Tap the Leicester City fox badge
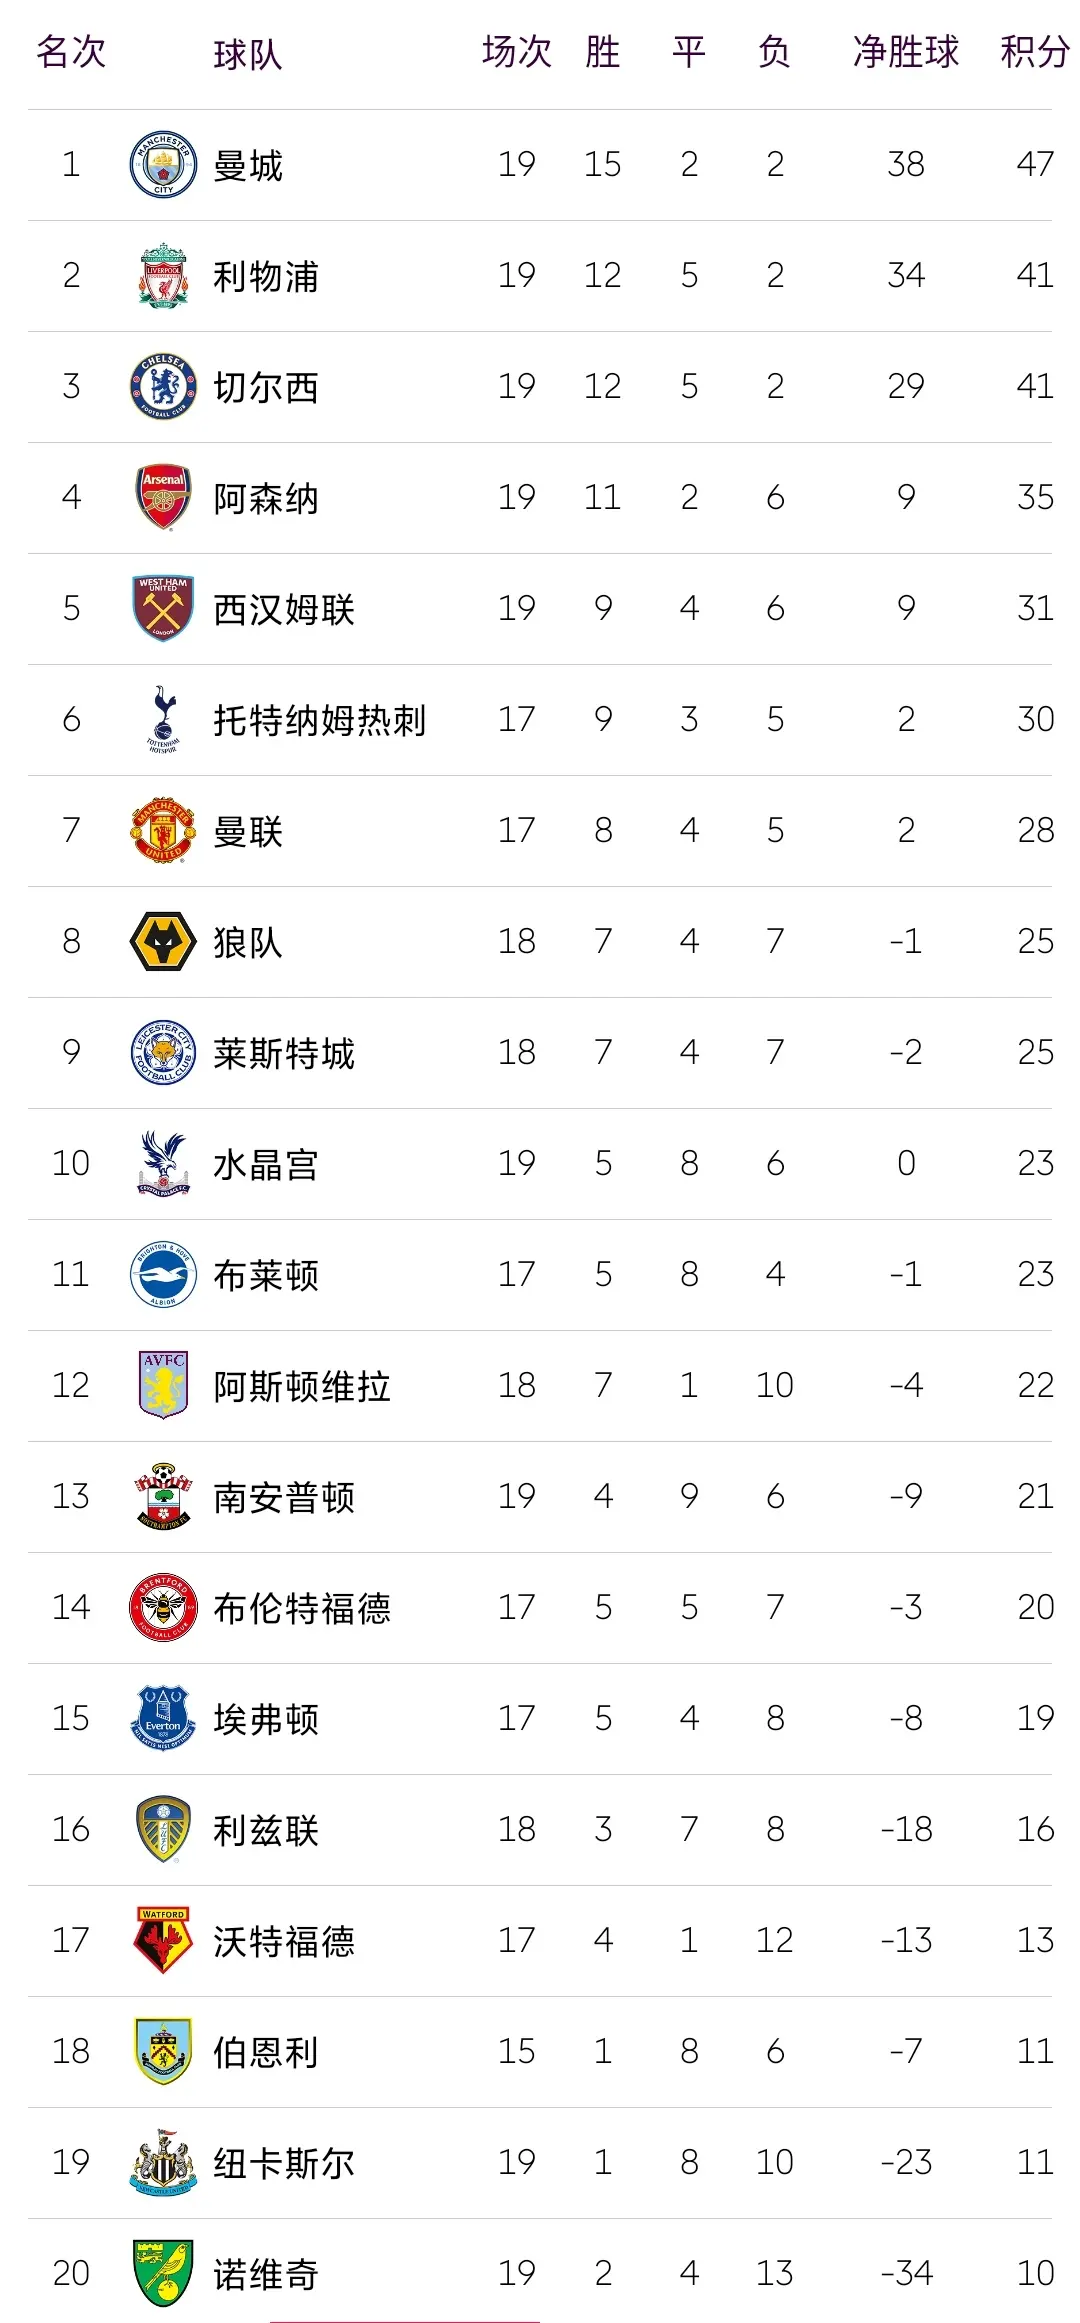The height and width of the screenshot is (2323, 1080). pos(163,1052)
